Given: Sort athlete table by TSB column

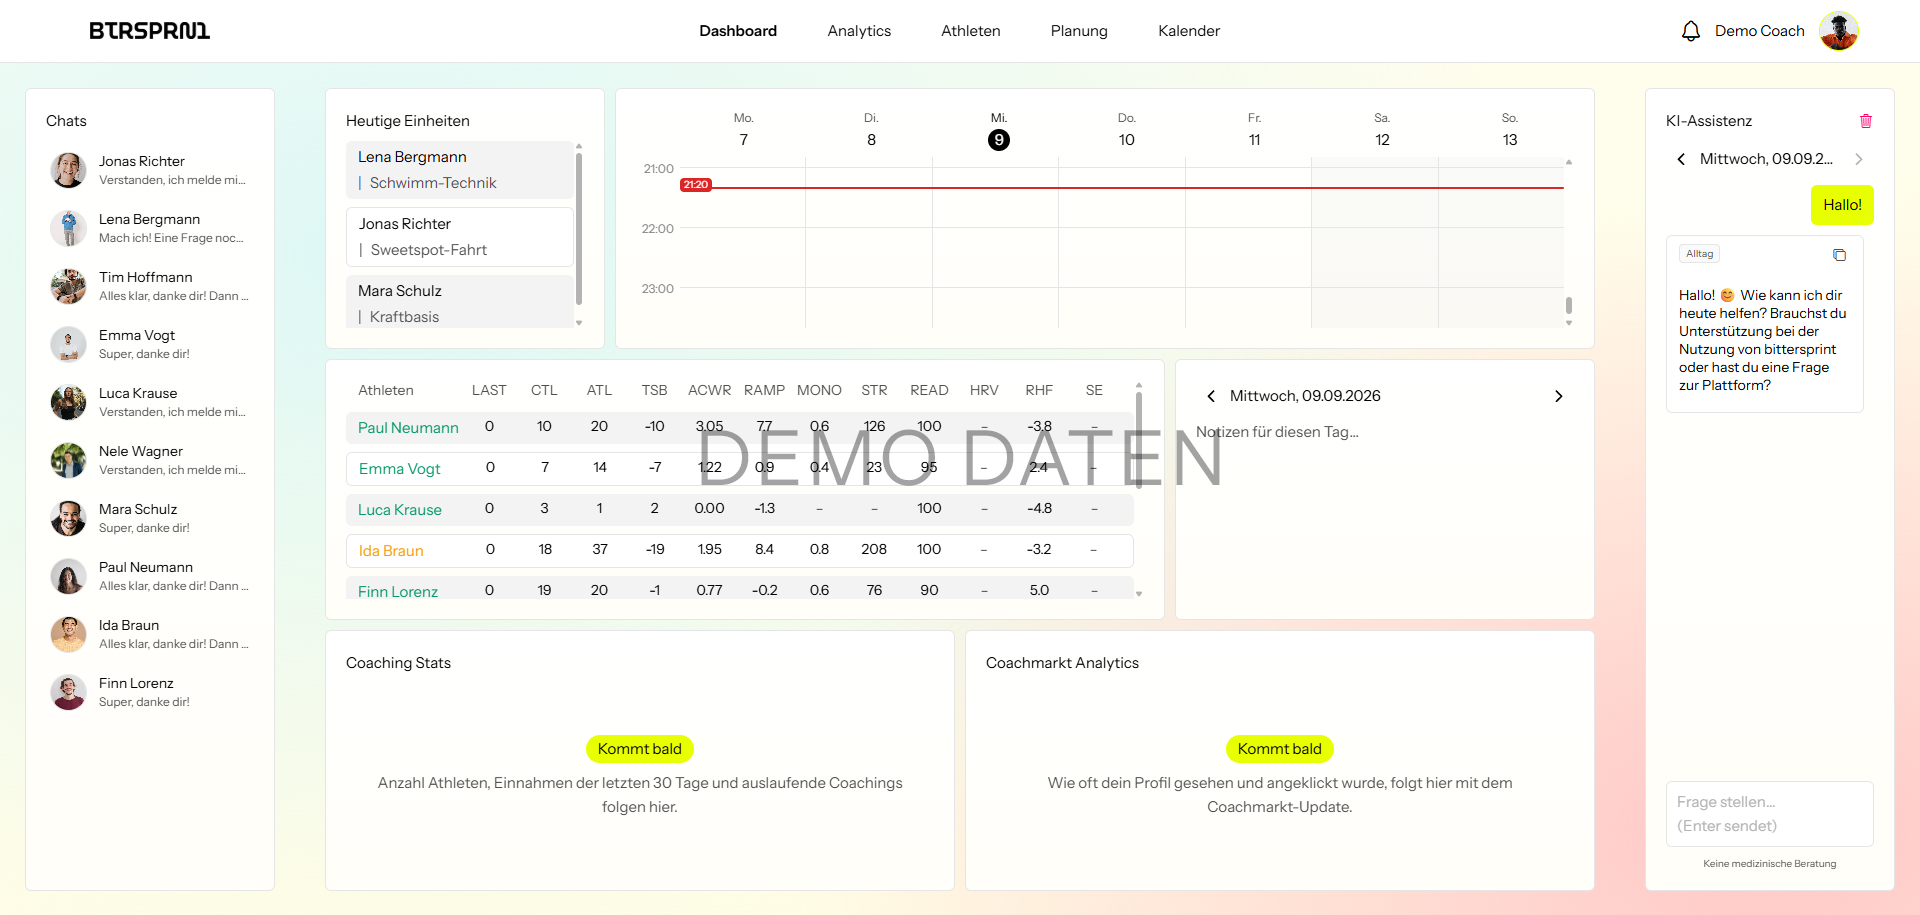Looking at the screenshot, I should (654, 390).
